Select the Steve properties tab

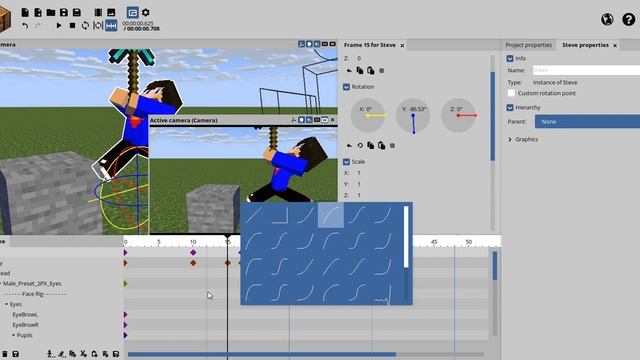coord(585,45)
